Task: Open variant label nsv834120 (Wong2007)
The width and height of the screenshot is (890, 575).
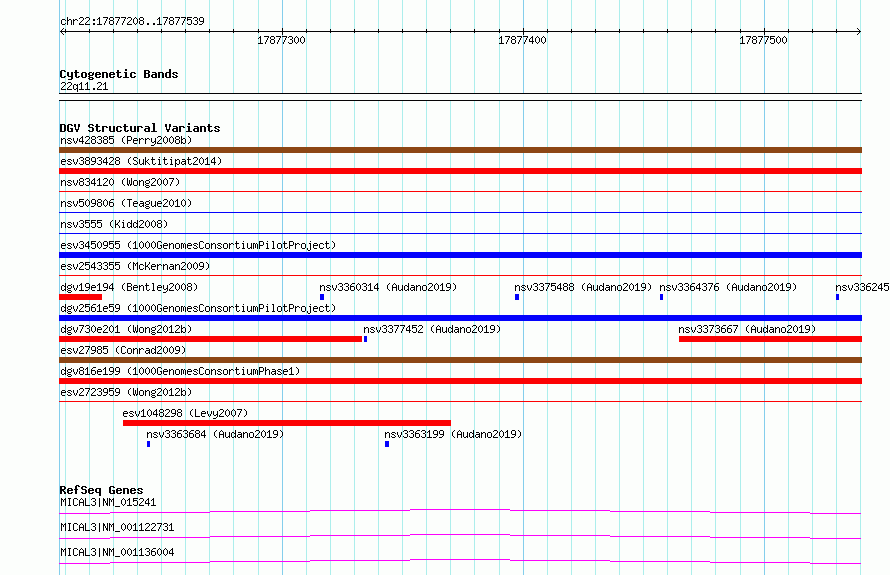Action: click(120, 182)
